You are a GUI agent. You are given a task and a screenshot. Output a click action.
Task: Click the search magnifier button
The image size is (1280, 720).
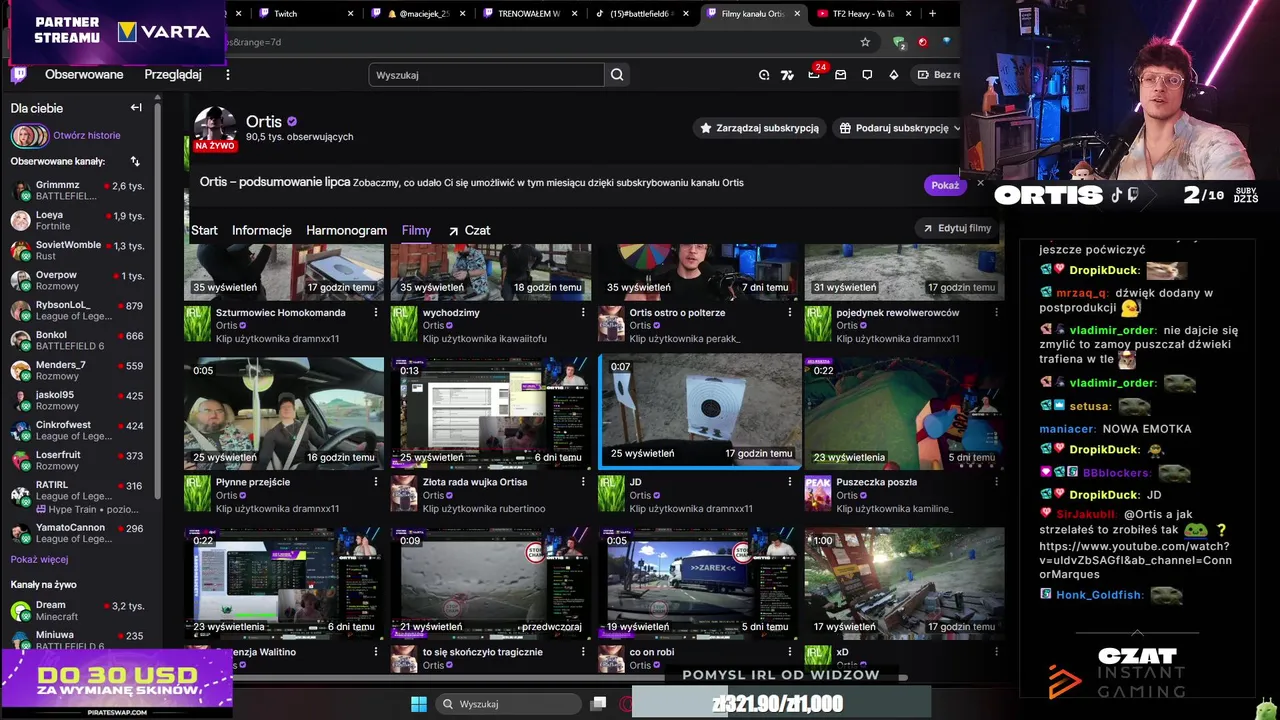617,75
